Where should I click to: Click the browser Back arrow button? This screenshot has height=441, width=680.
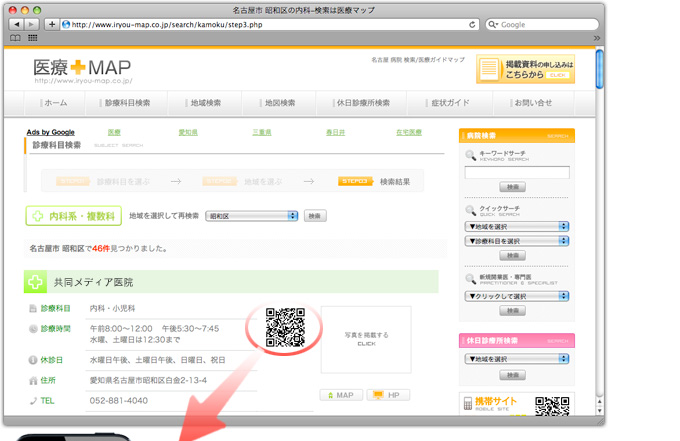click(x=16, y=24)
